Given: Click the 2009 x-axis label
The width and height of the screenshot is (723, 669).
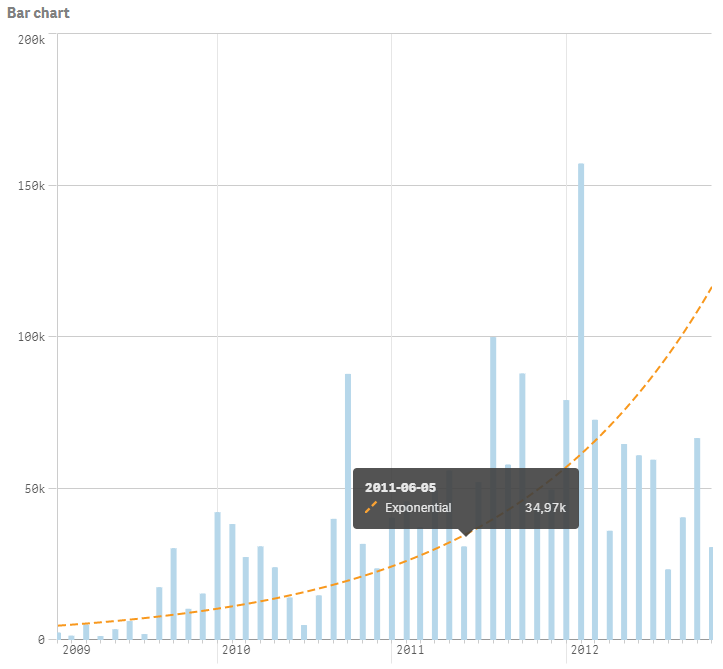Looking at the screenshot, I should 77,650.
